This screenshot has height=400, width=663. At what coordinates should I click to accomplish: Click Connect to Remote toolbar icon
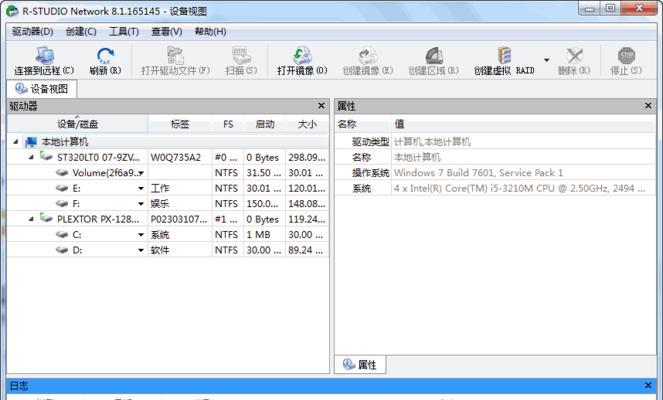pos(44,55)
